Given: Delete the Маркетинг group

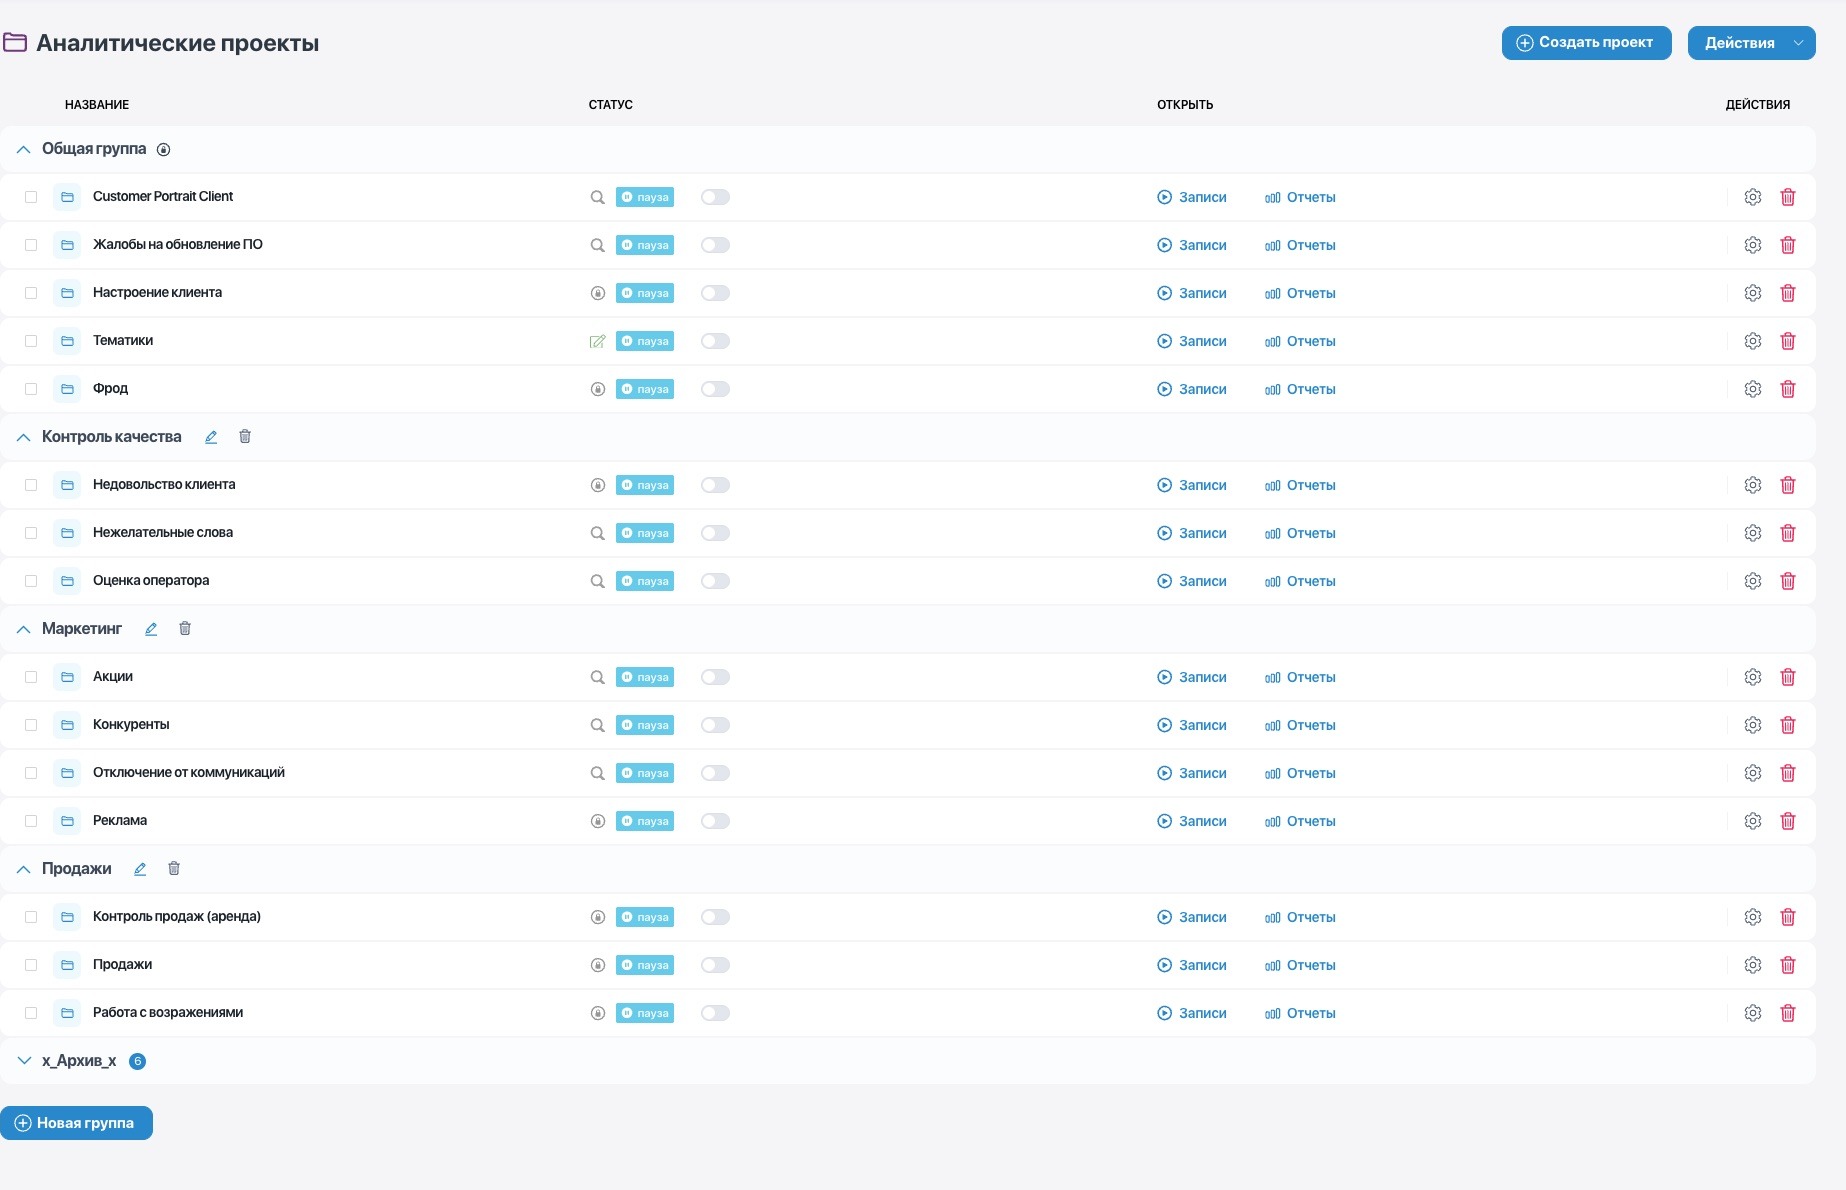Looking at the screenshot, I should click(x=185, y=628).
